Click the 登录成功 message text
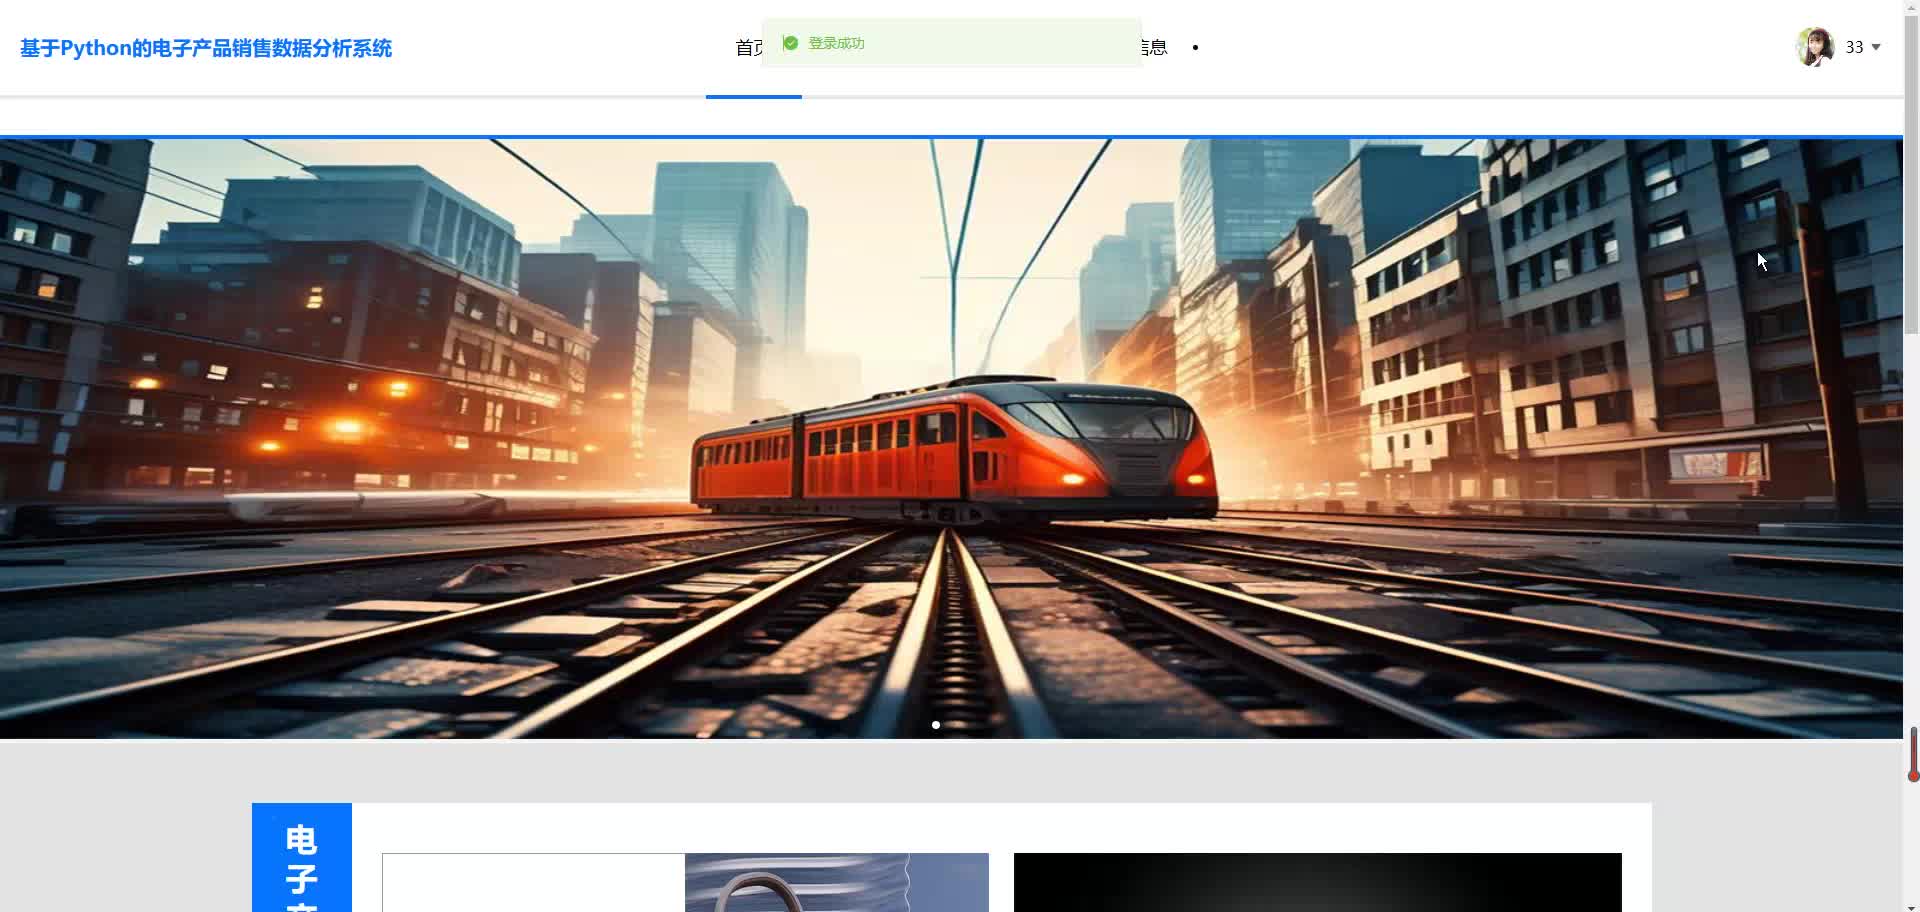1920x912 pixels. pyautogui.click(x=836, y=43)
